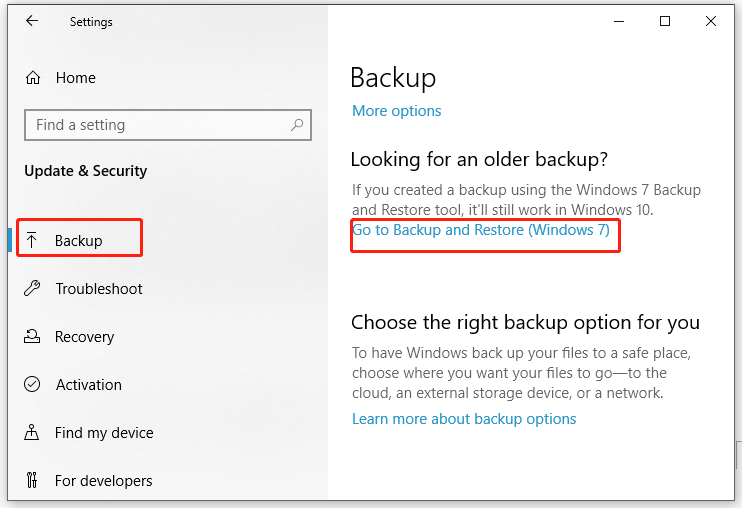Maximize the Settings window
Screen dimensions: 742x508
pyautogui.click(x=665, y=21)
